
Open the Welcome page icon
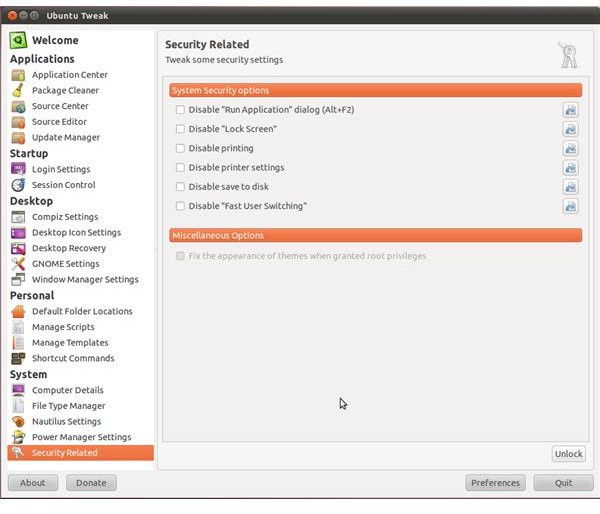click(18, 40)
